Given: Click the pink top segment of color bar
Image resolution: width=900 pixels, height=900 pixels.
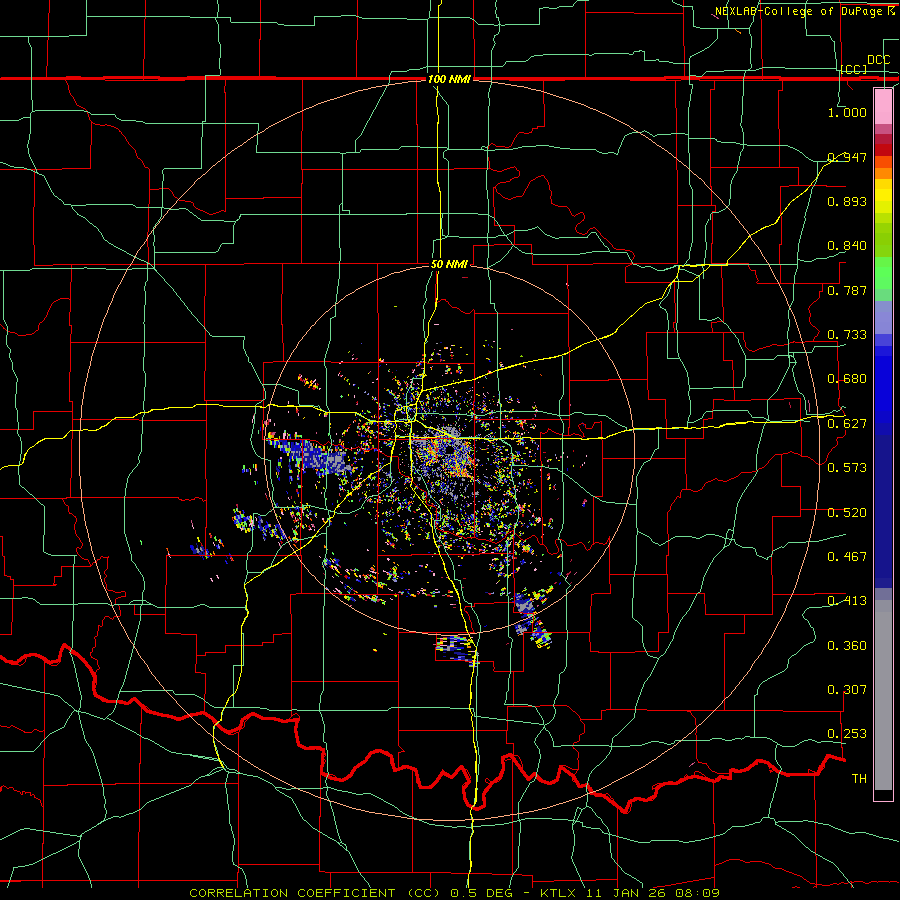Looking at the screenshot, I should [x=883, y=107].
